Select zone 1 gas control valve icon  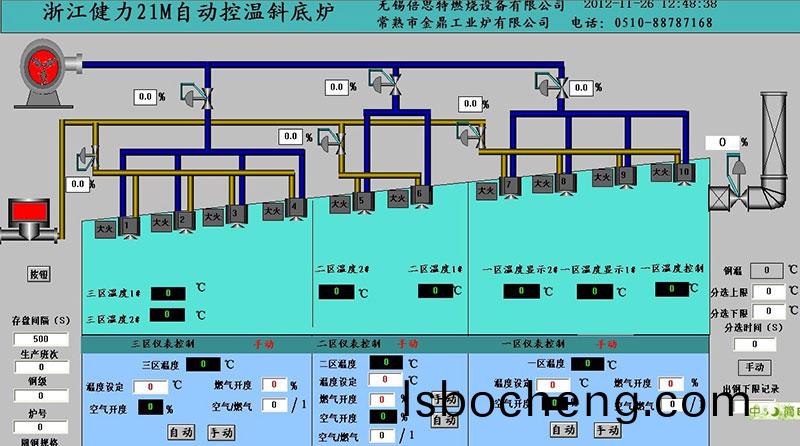click(470, 136)
